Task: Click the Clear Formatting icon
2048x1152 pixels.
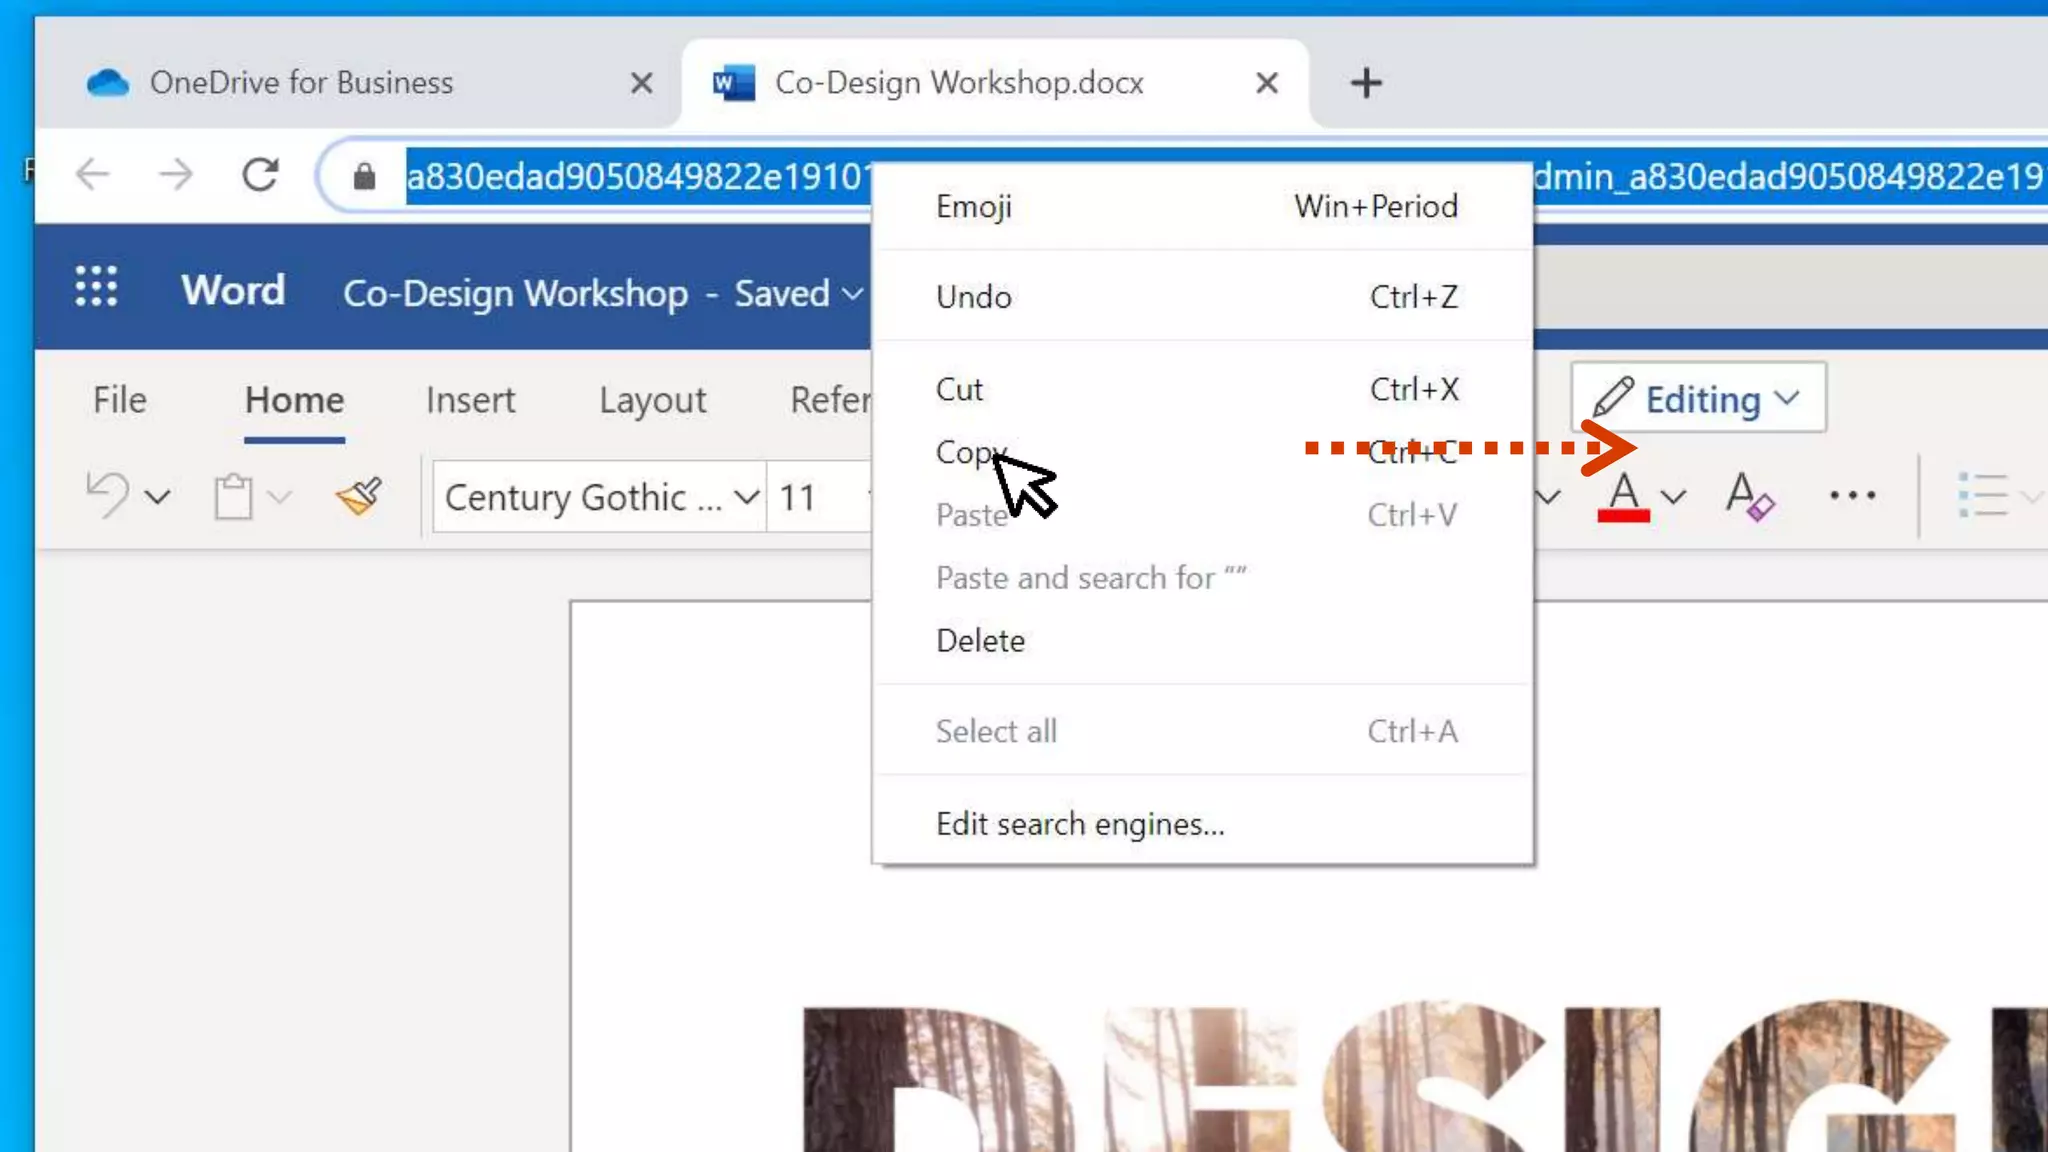Action: 1749,496
